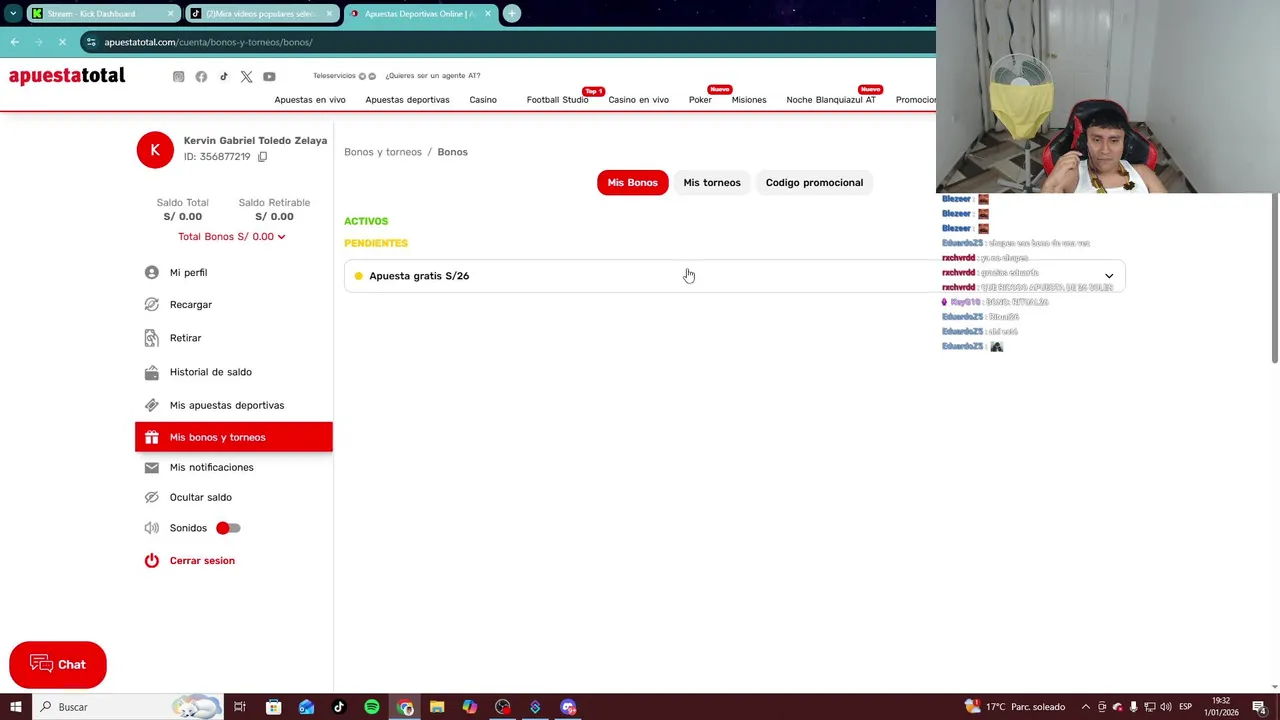
Task: Click the volume icon in system tray
Action: 1165,707
